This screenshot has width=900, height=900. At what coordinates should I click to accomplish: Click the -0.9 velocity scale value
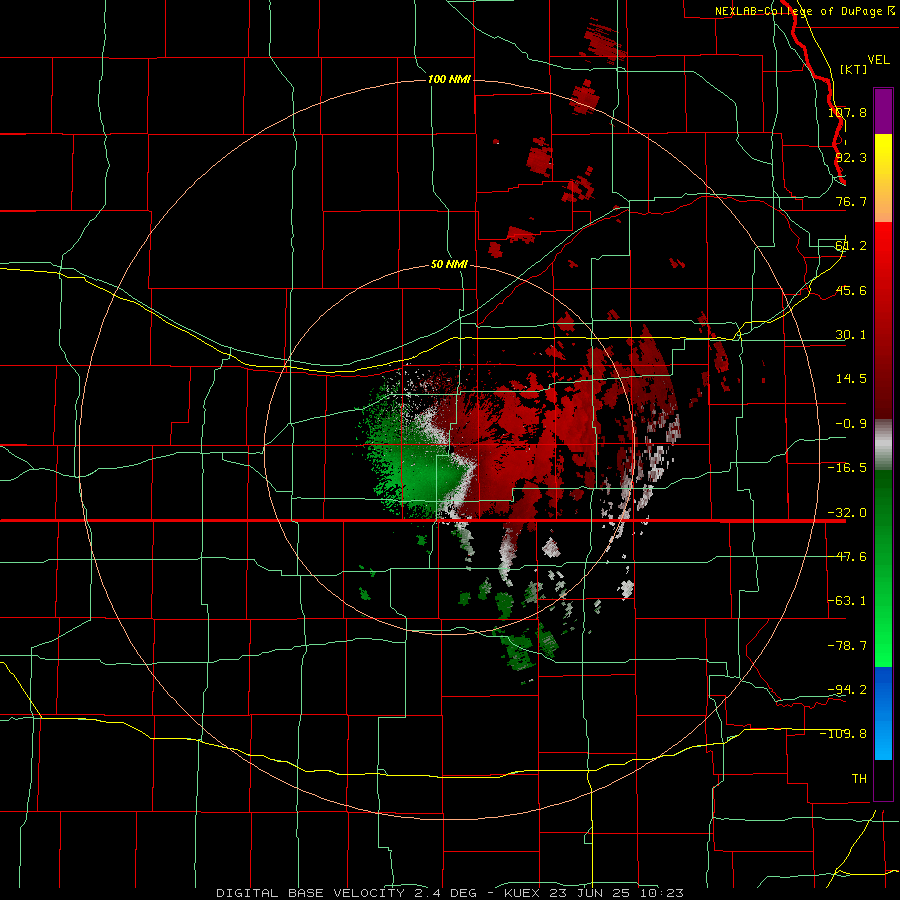[x=851, y=424]
